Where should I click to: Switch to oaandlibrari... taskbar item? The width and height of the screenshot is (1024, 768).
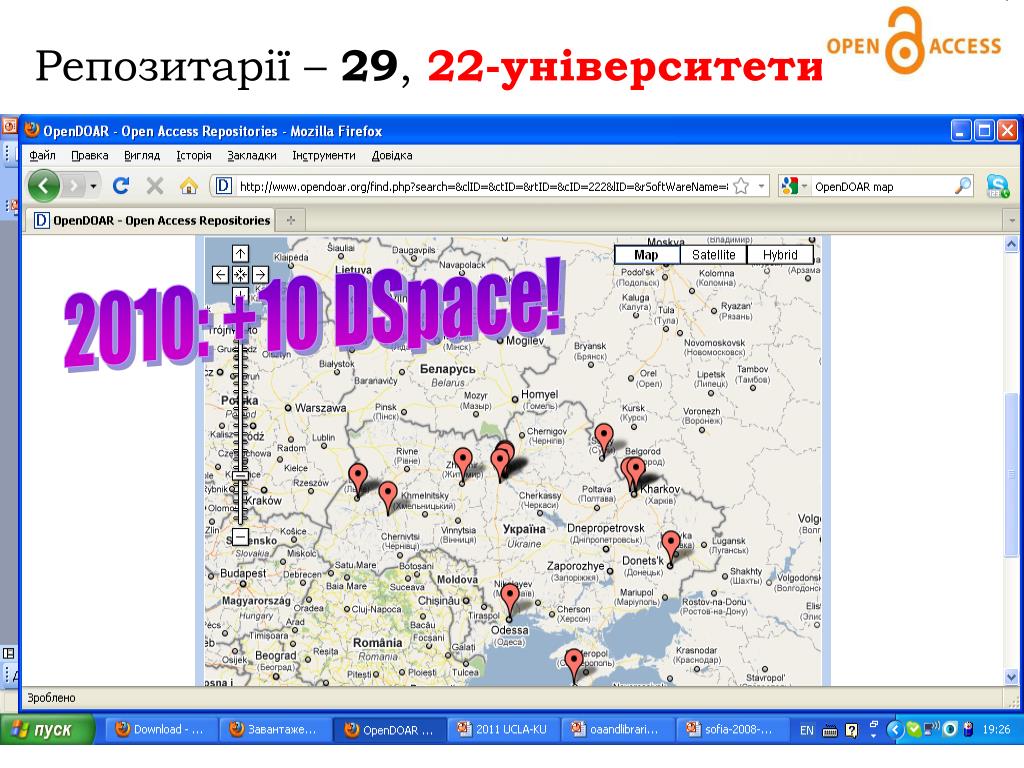coord(616,729)
